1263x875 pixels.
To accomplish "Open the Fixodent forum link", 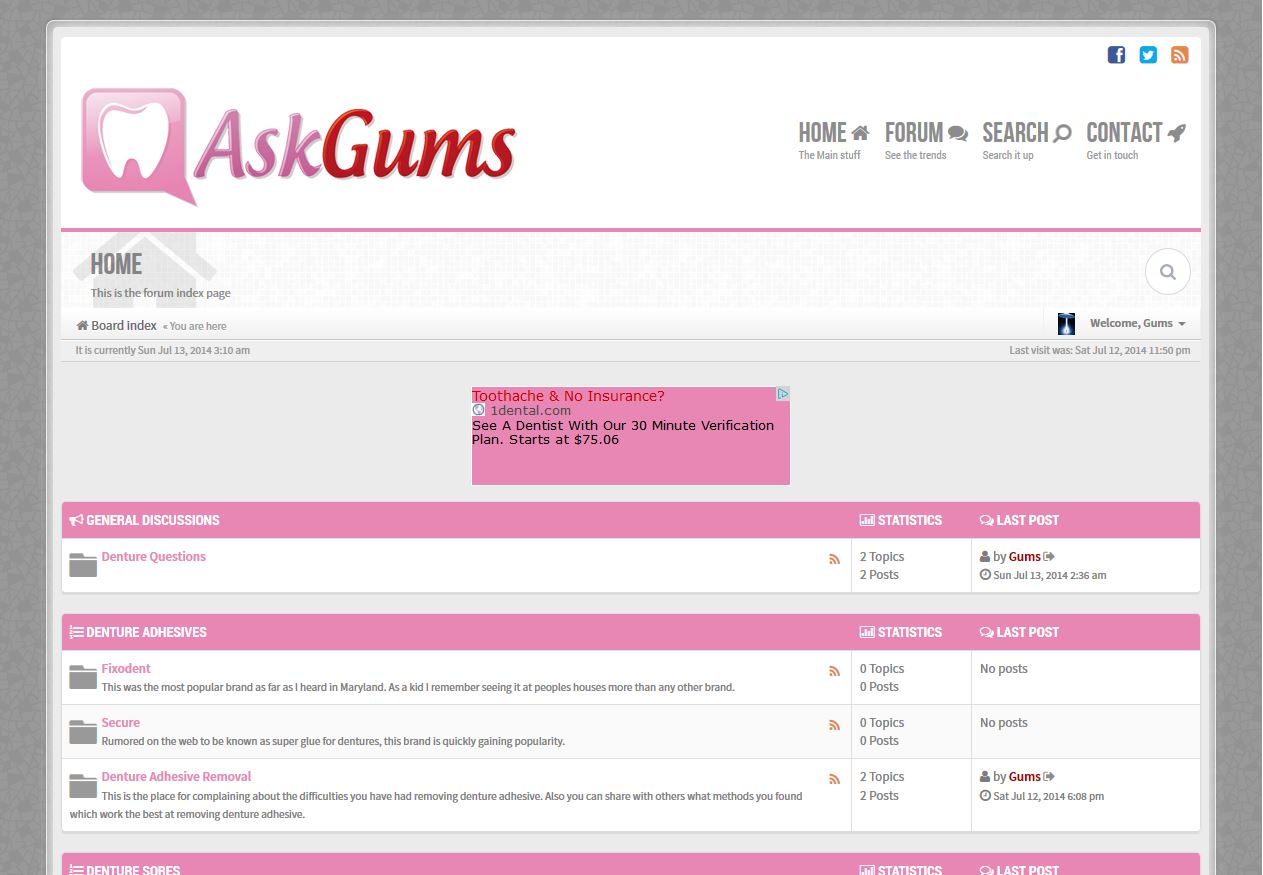I will tap(126, 669).
